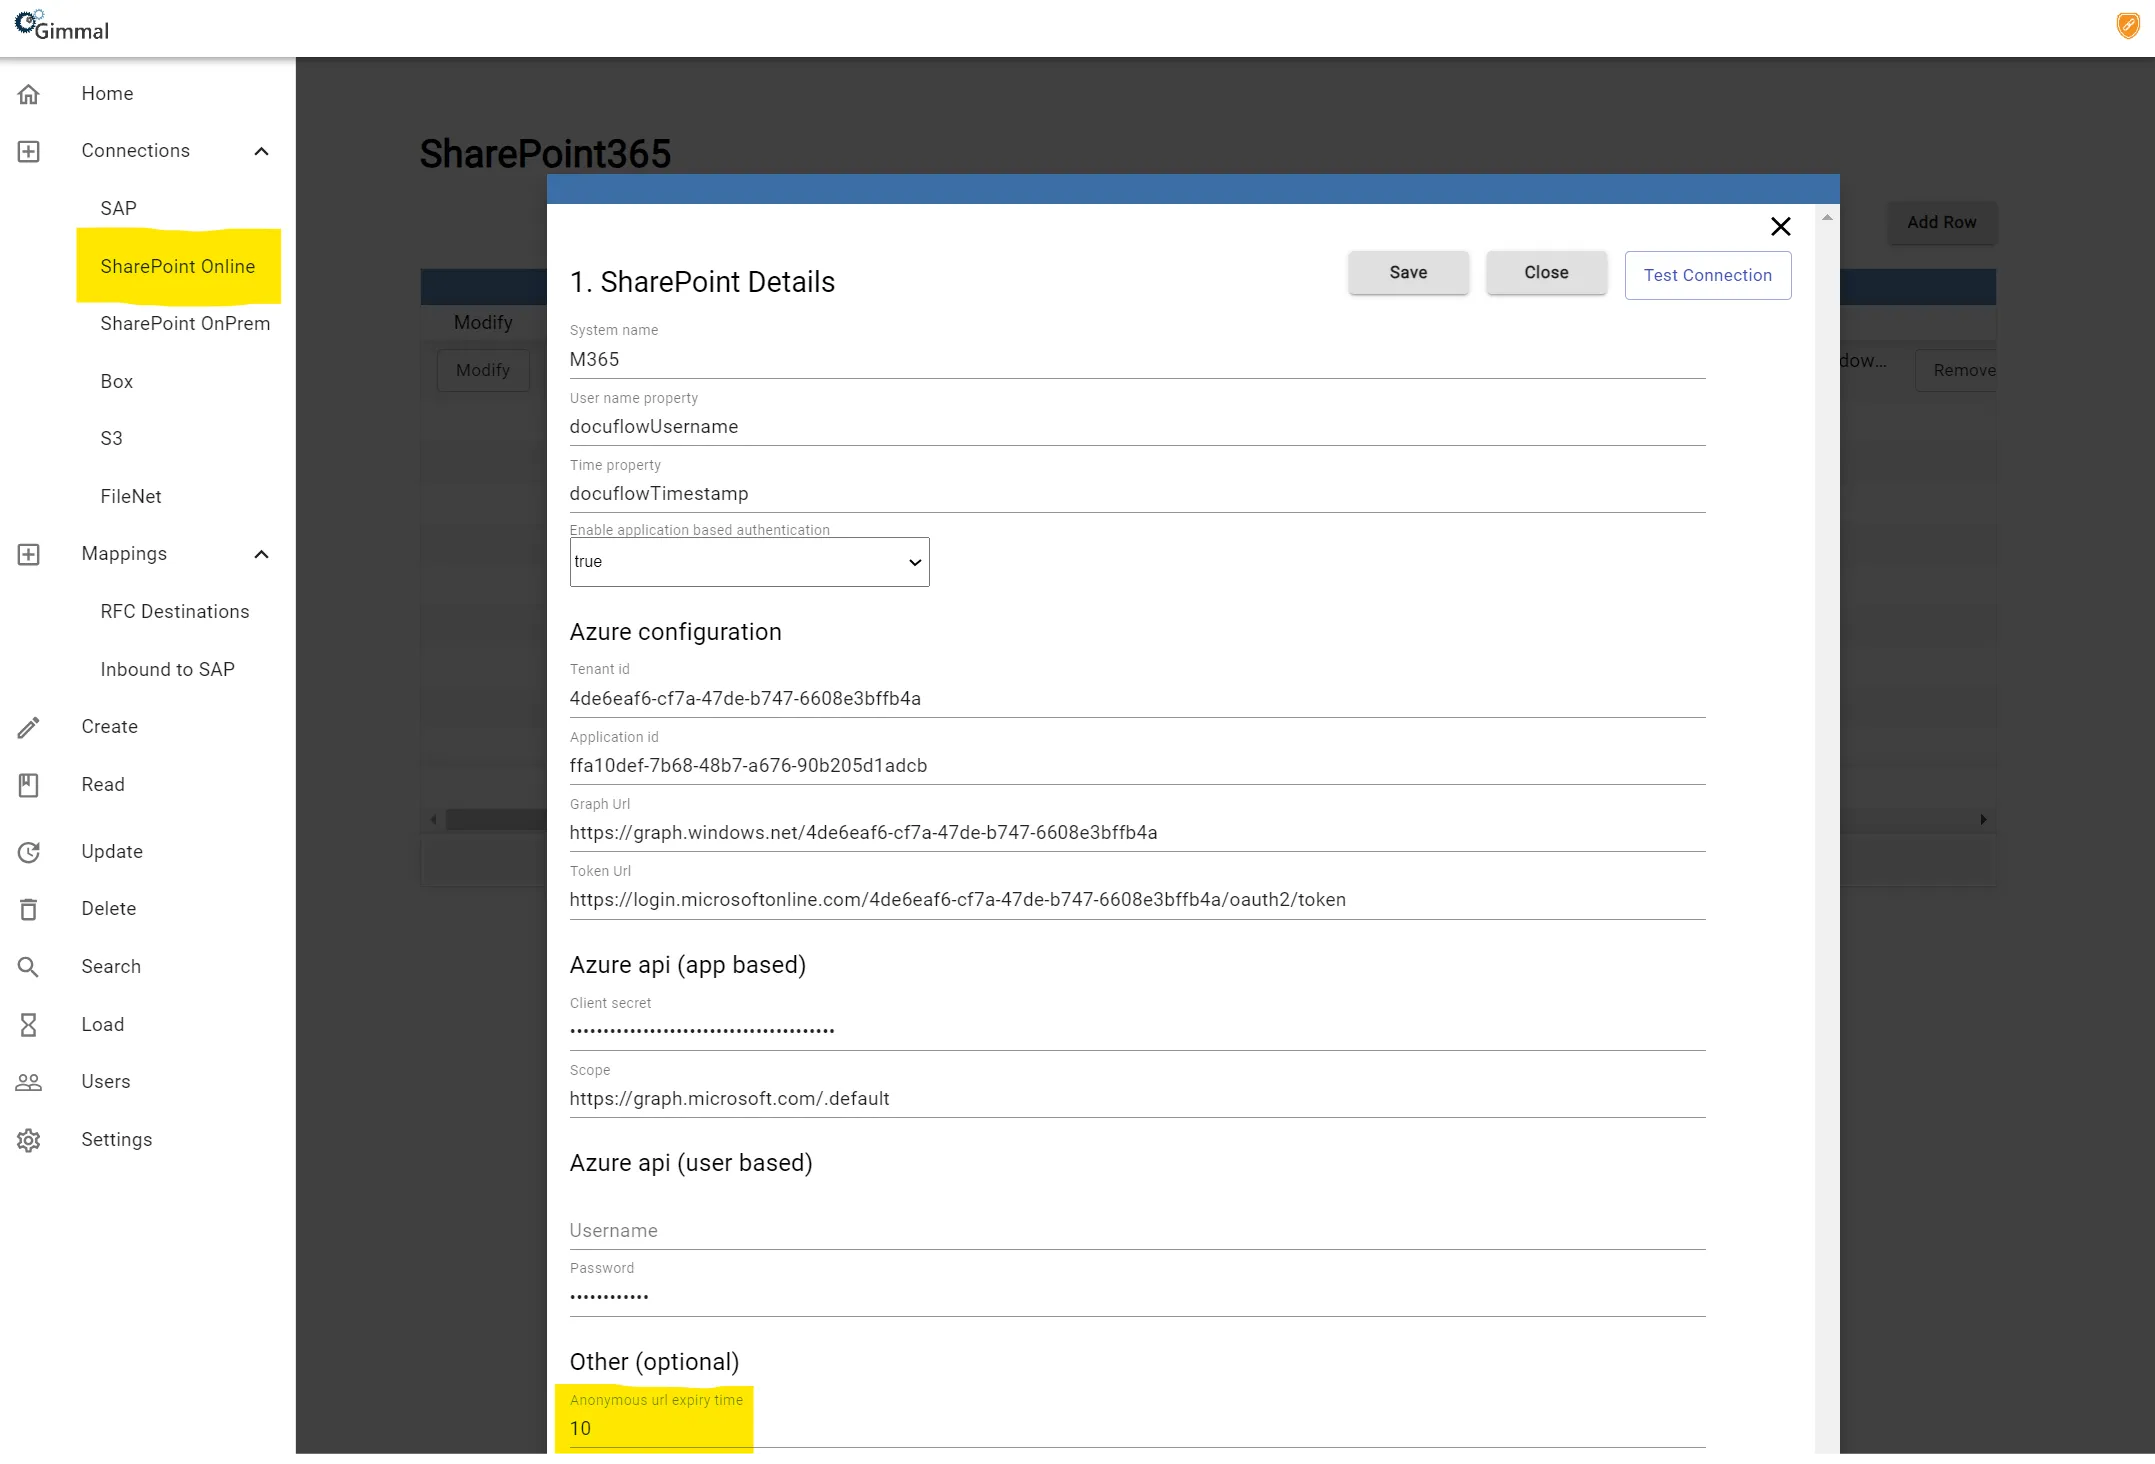
Task: Click the Add Row button behind dialog
Action: pyautogui.click(x=1941, y=223)
